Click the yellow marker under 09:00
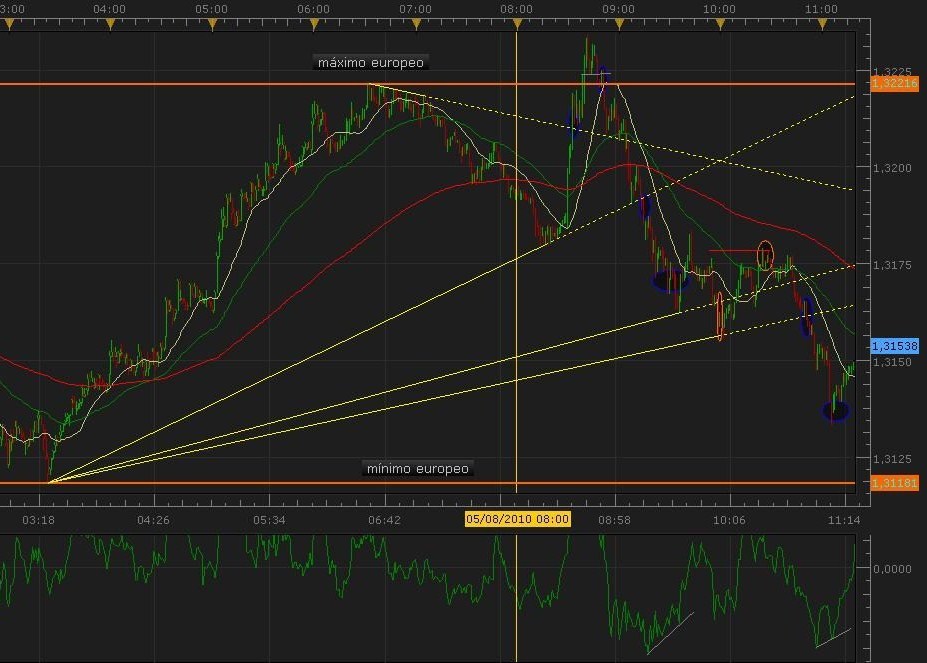The height and width of the screenshot is (663, 927). tap(619, 24)
